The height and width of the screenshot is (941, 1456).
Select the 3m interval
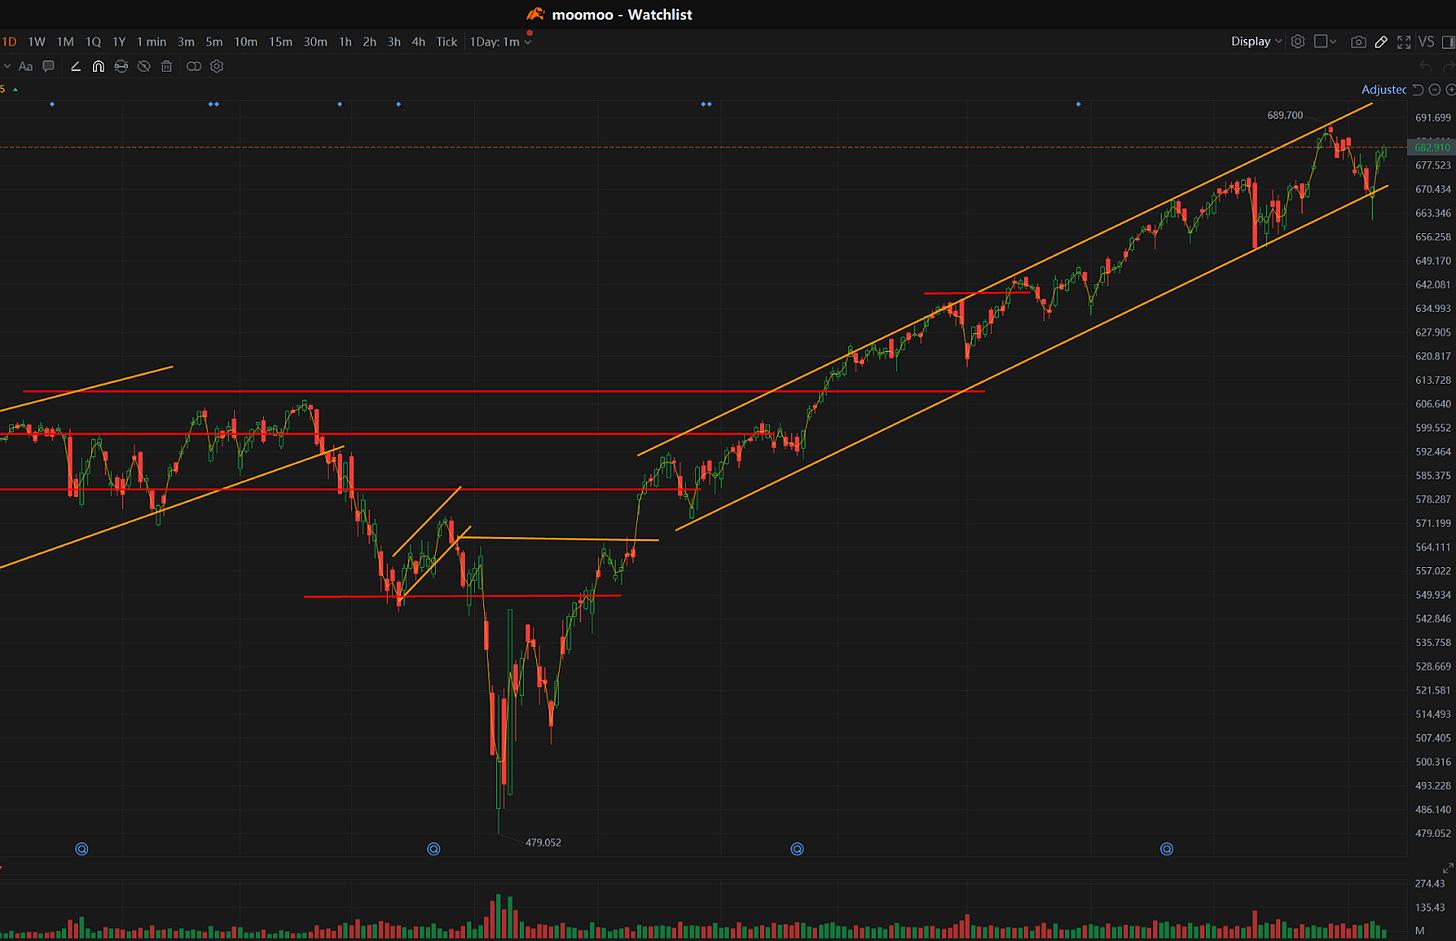click(186, 42)
